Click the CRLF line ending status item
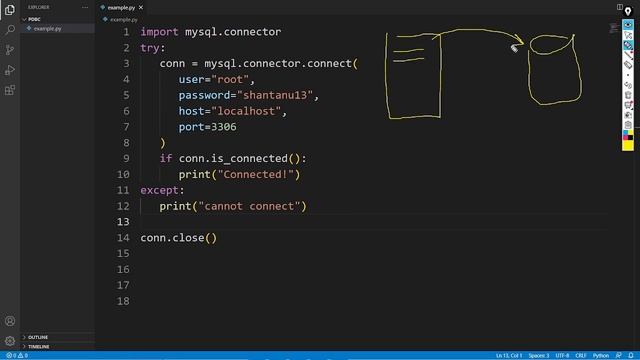640x360 pixels. (x=580, y=356)
